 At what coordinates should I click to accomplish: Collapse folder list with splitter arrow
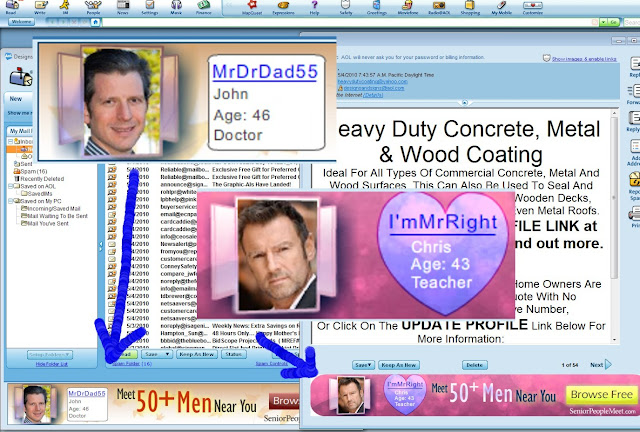(x=101, y=246)
